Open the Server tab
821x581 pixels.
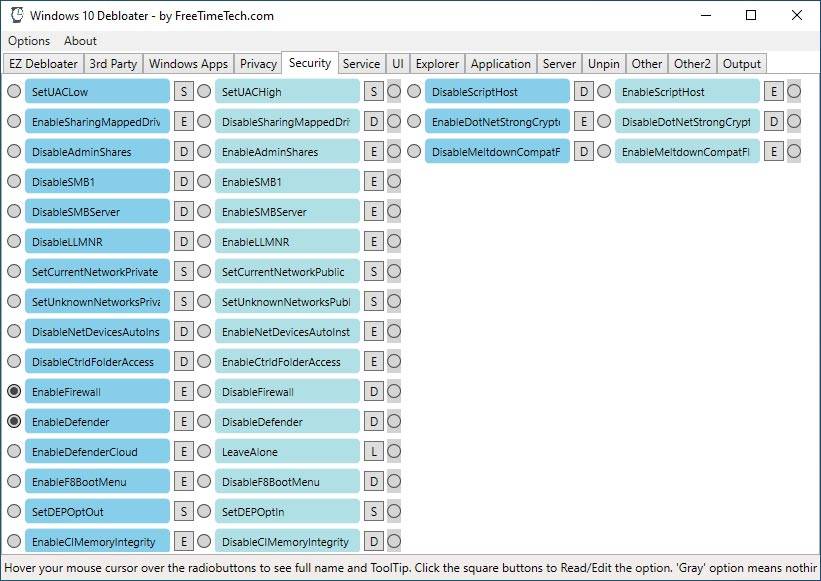click(559, 64)
